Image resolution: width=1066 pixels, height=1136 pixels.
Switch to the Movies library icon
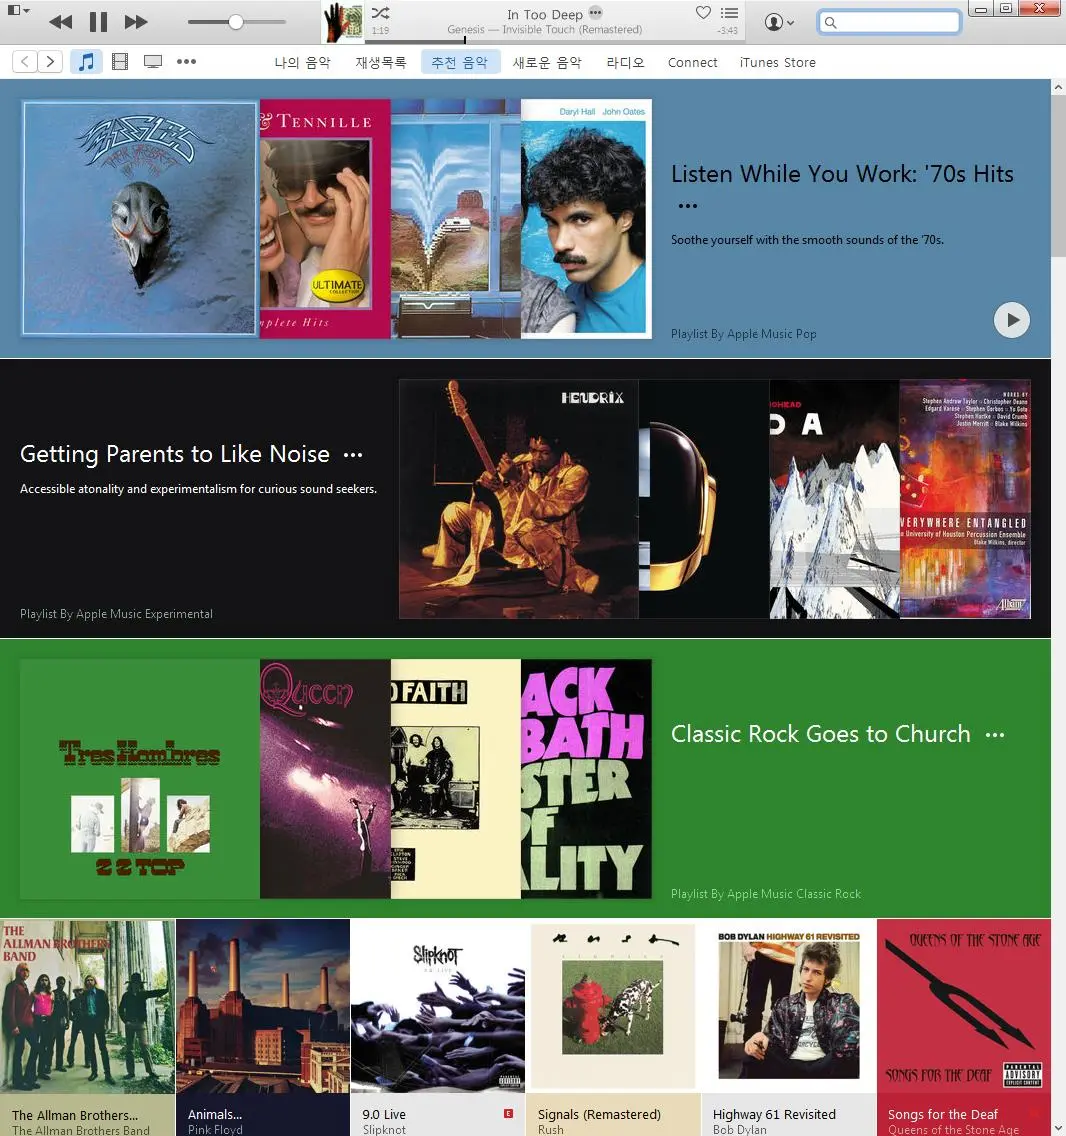pos(120,62)
